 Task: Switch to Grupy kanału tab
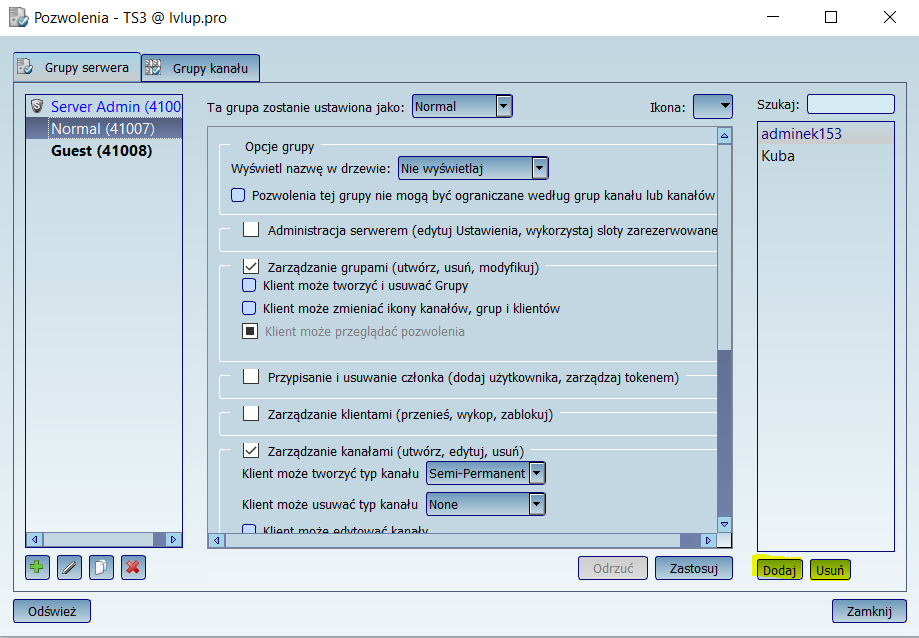[x=201, y=68]
